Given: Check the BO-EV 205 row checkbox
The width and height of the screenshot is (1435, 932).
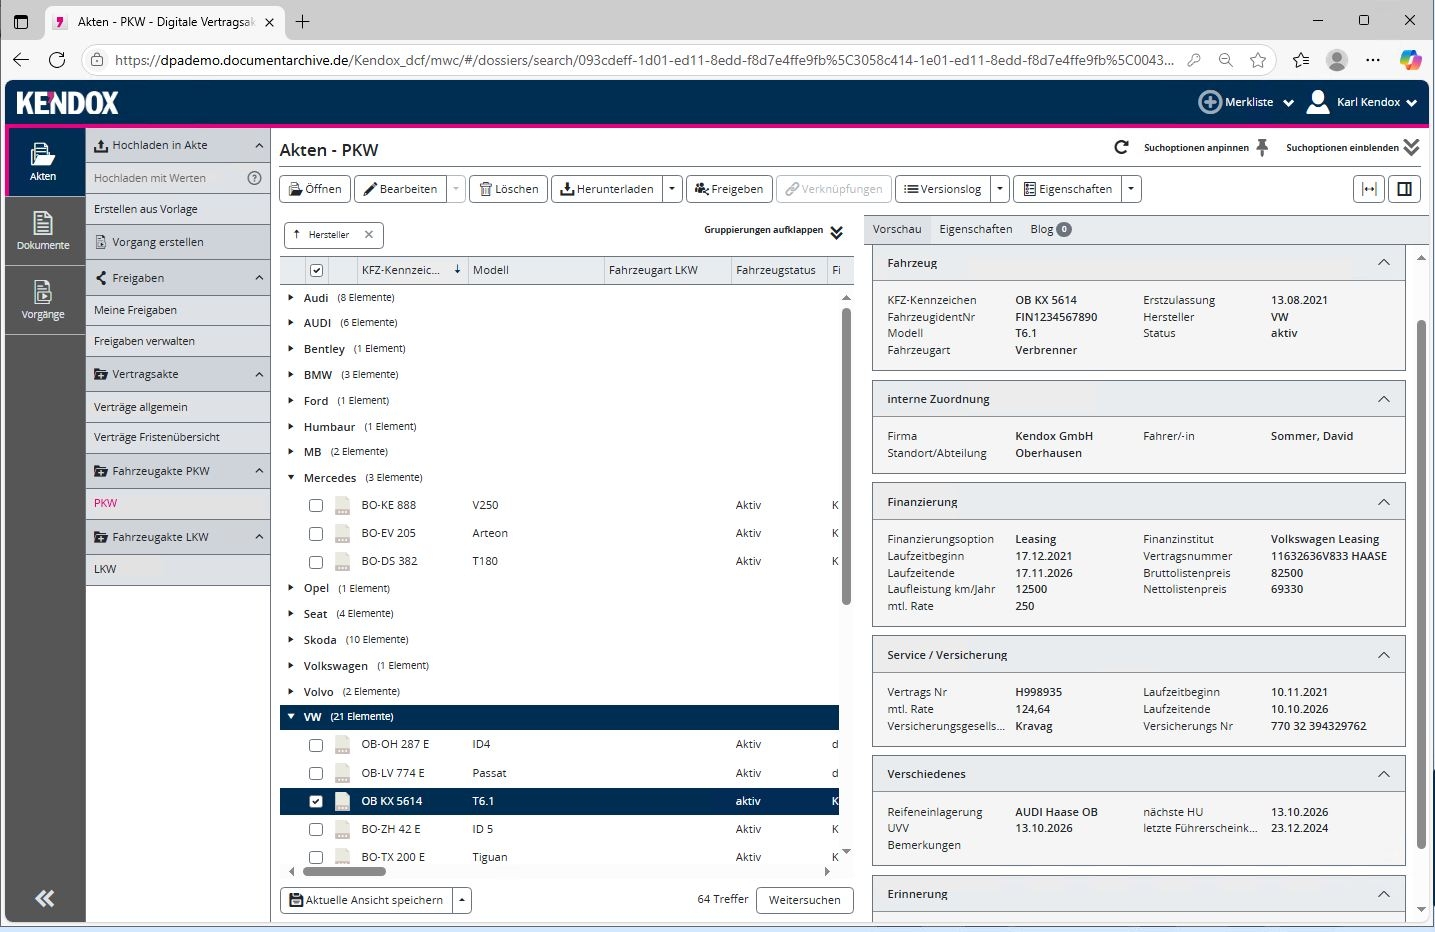Looking at the screenshot, I should point(316,534).
